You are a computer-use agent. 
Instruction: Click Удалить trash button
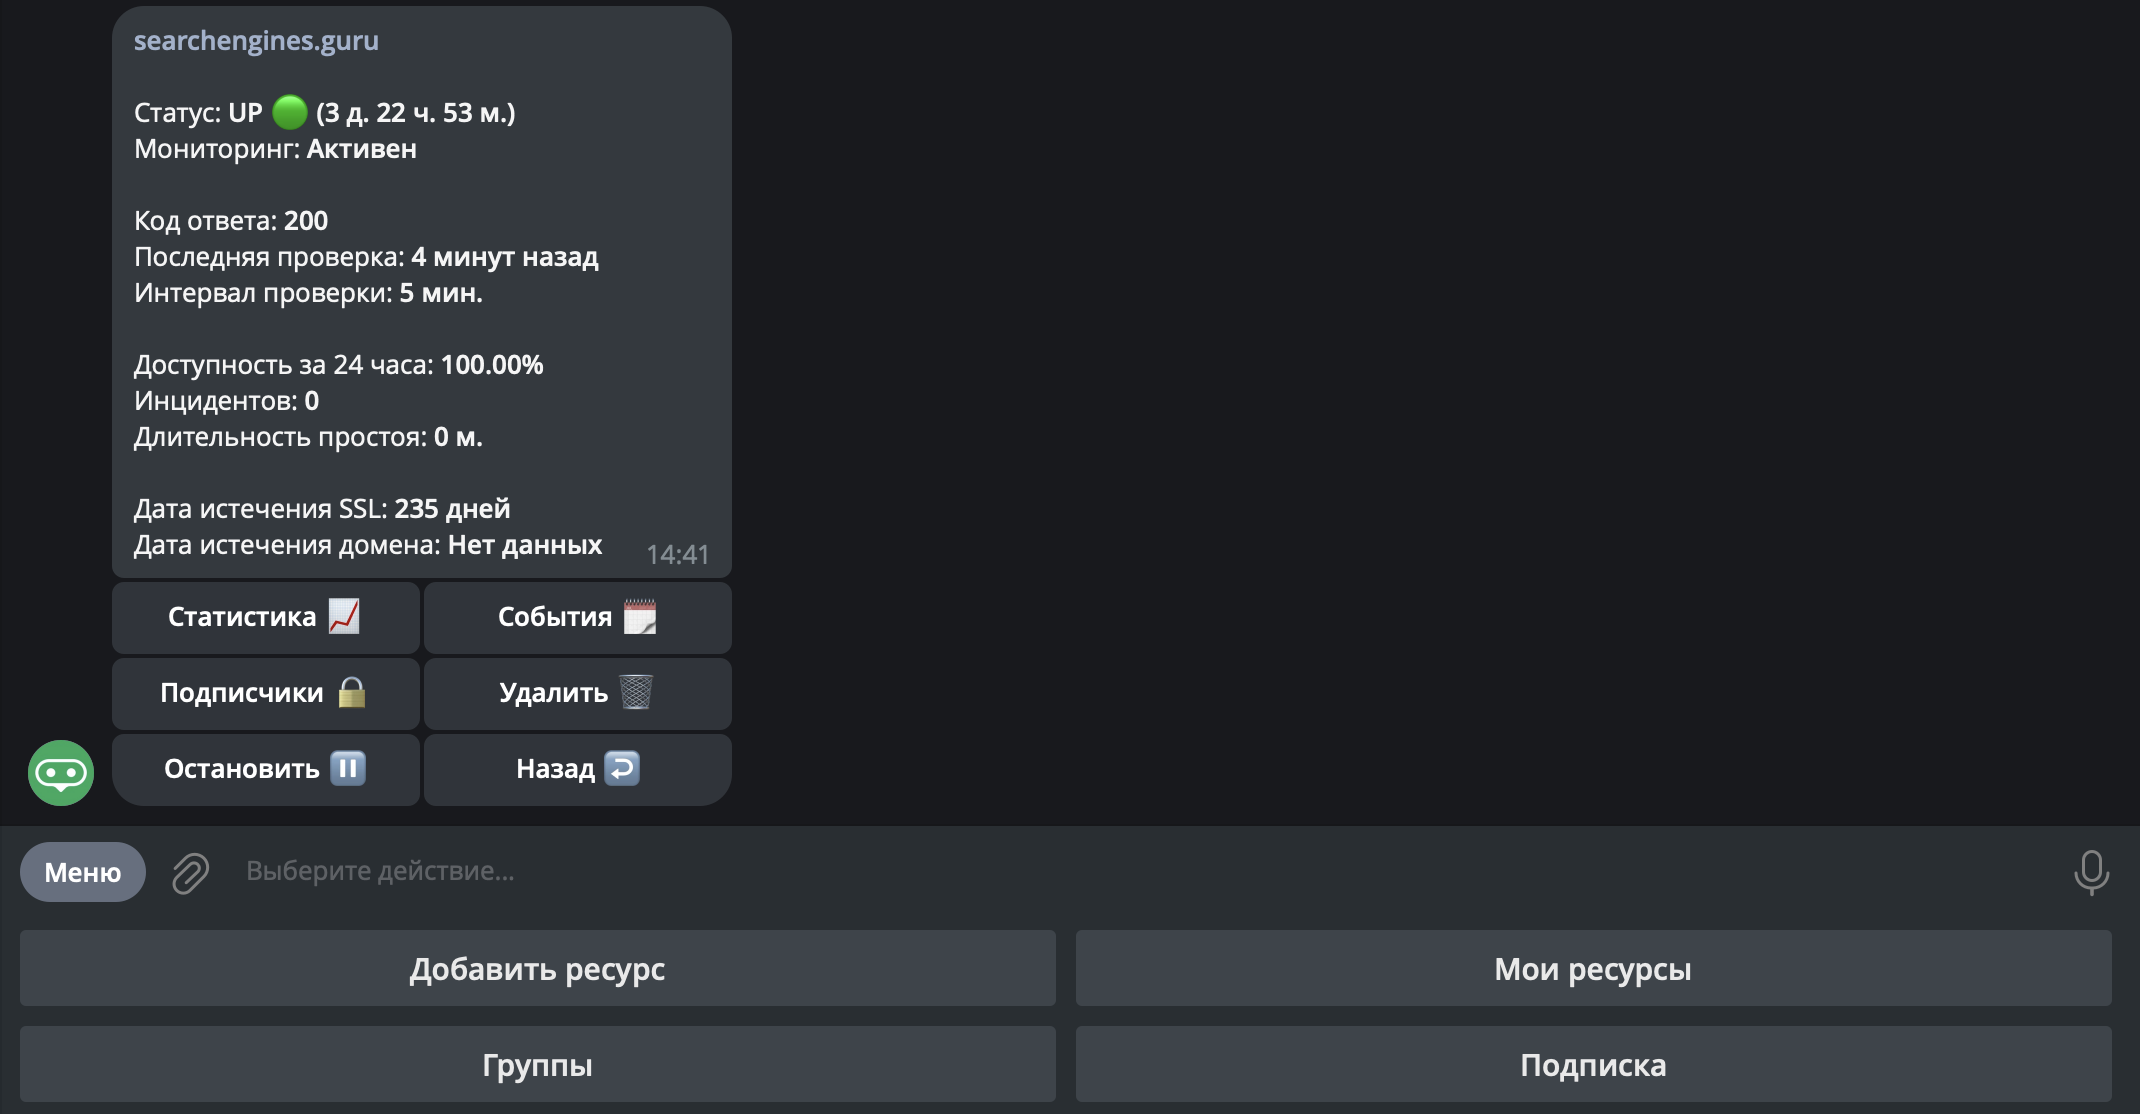577,693
